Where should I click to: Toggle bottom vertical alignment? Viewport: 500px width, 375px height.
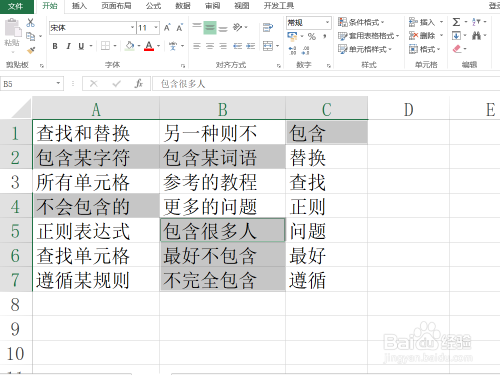223,29
